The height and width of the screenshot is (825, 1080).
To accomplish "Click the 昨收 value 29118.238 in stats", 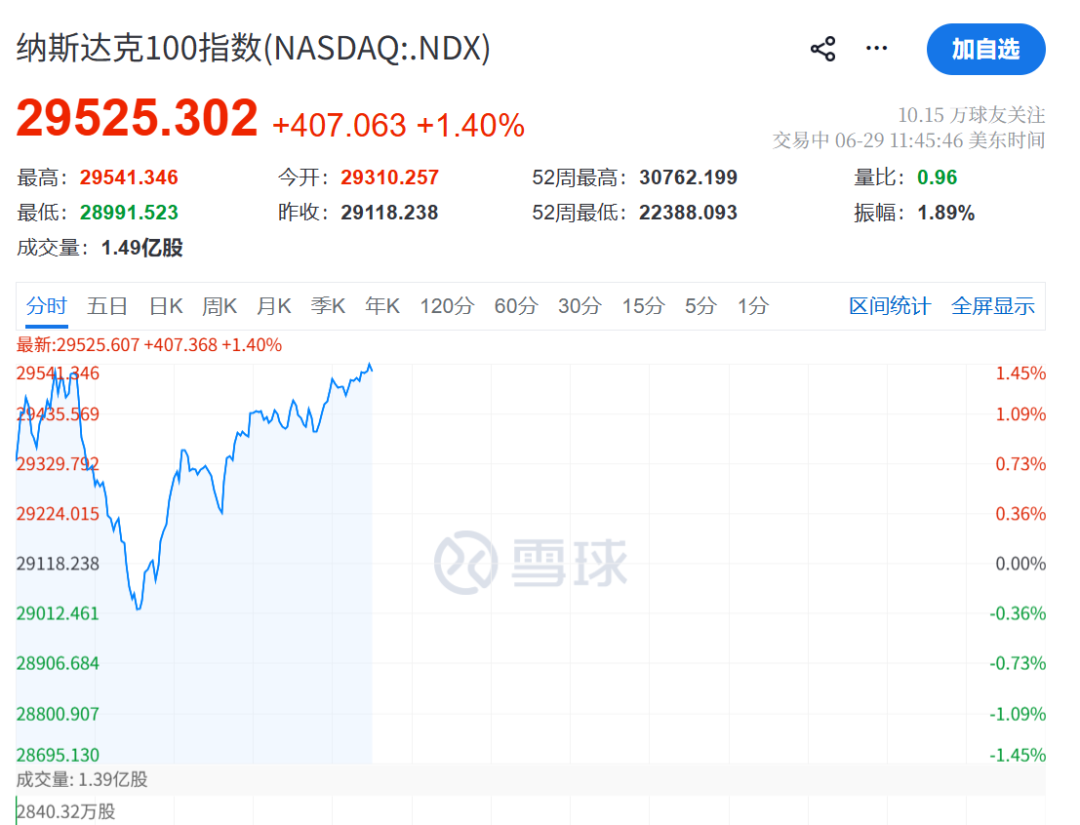I will (x=390, y=212).
